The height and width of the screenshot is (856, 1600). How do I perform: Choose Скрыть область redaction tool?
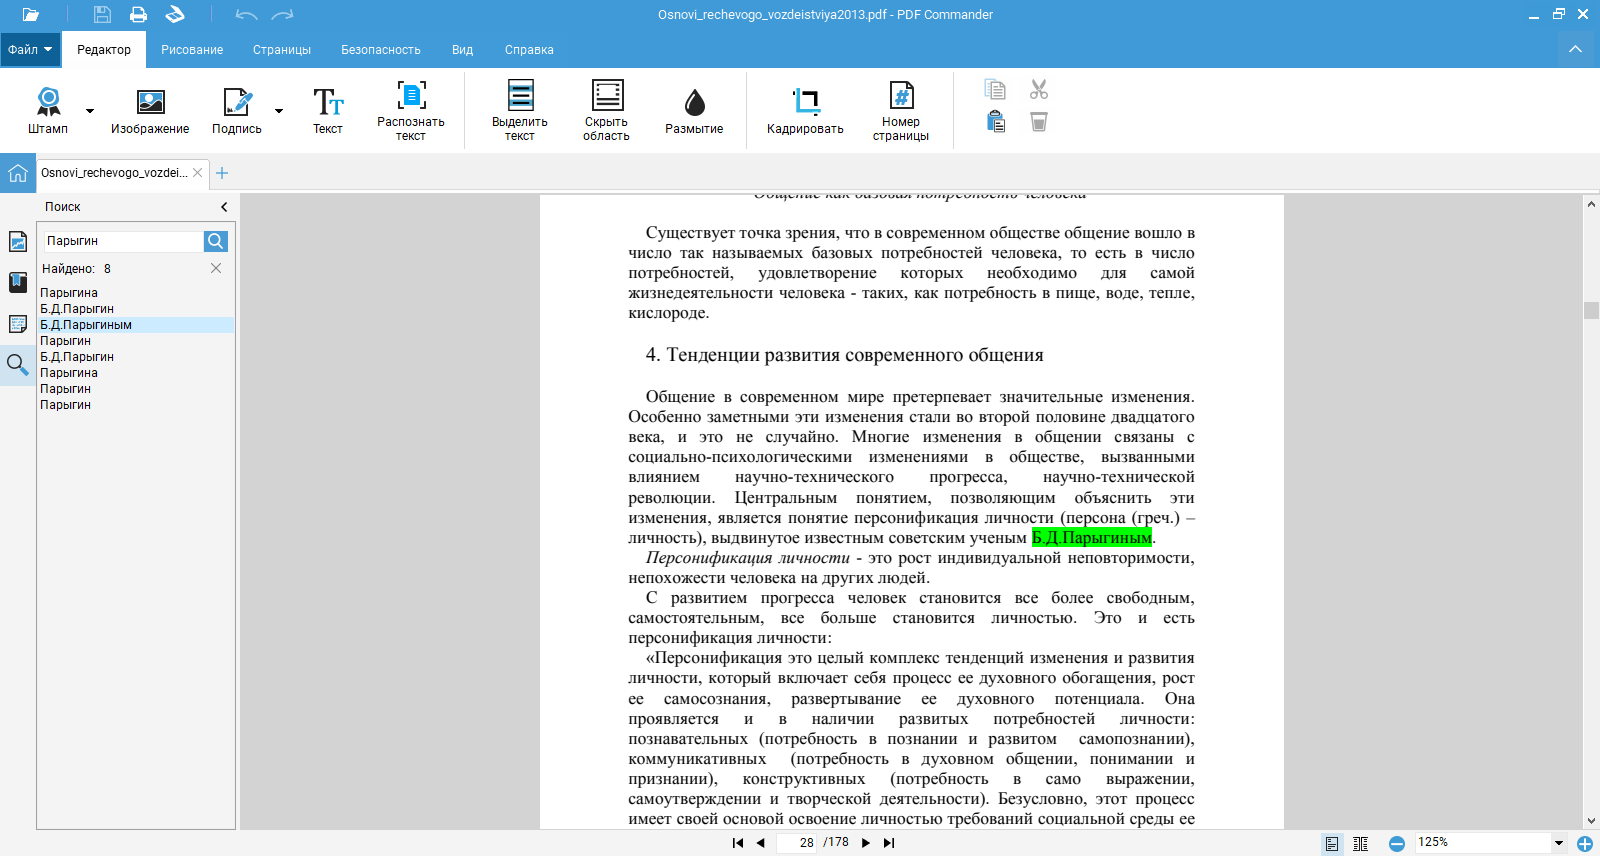pos(607,110)
